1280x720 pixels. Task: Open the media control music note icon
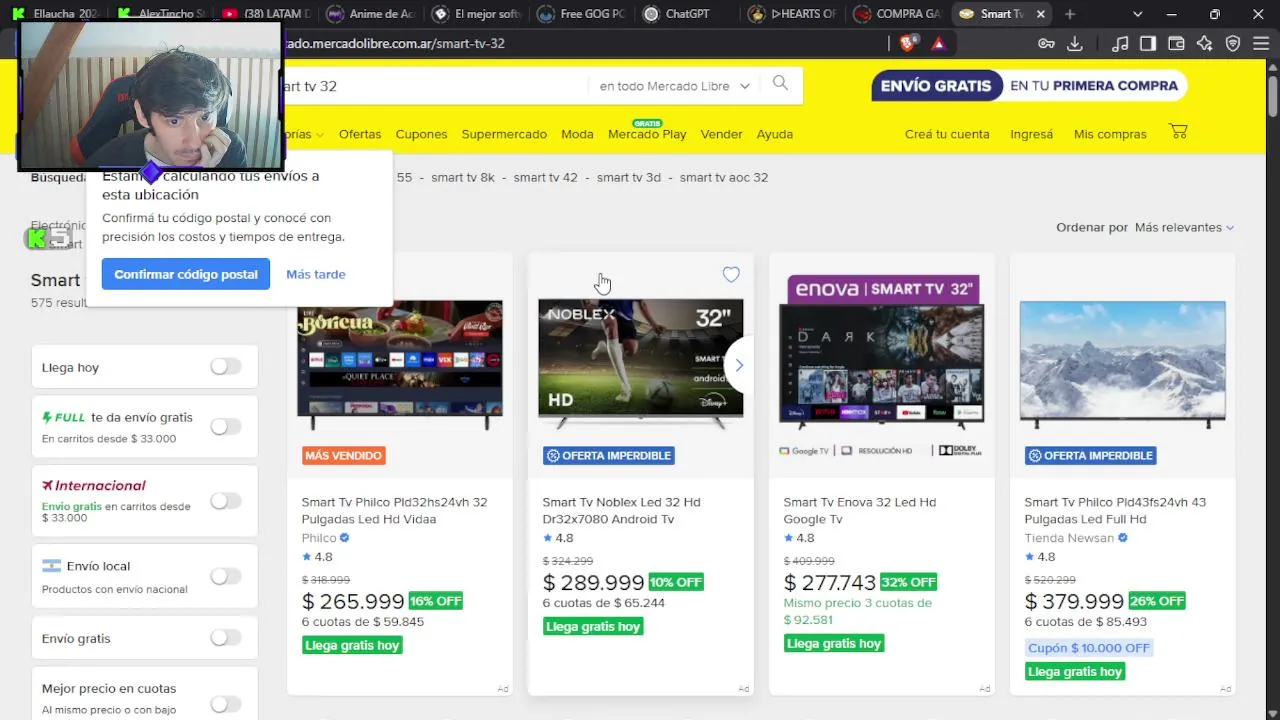pyautogui.click(x=1120, y=43)
